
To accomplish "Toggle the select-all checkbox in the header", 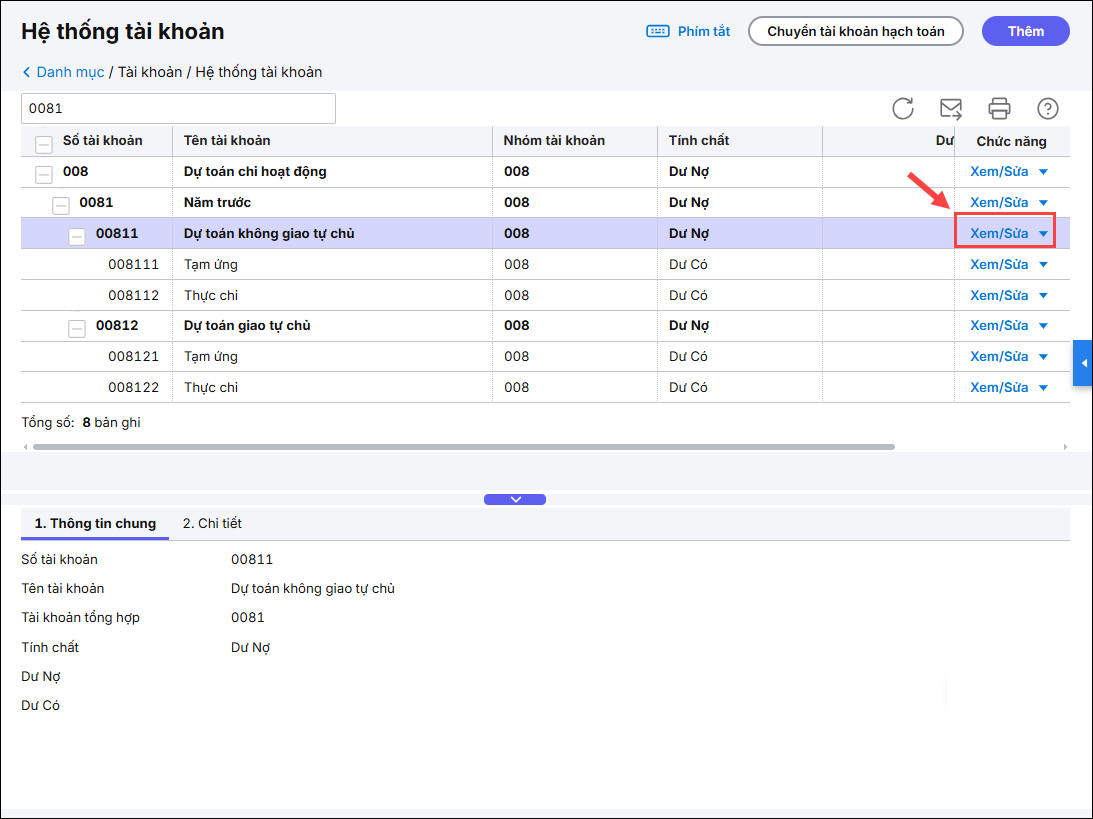I will tap(44, 142).
